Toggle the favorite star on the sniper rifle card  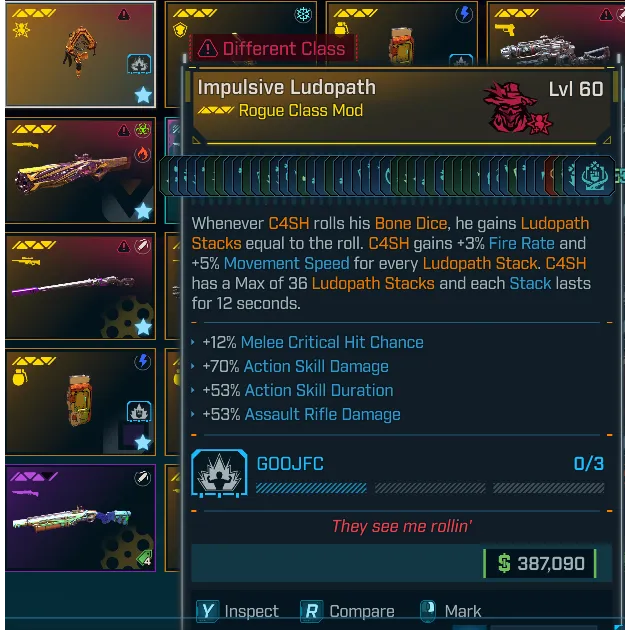click(143, 327)
